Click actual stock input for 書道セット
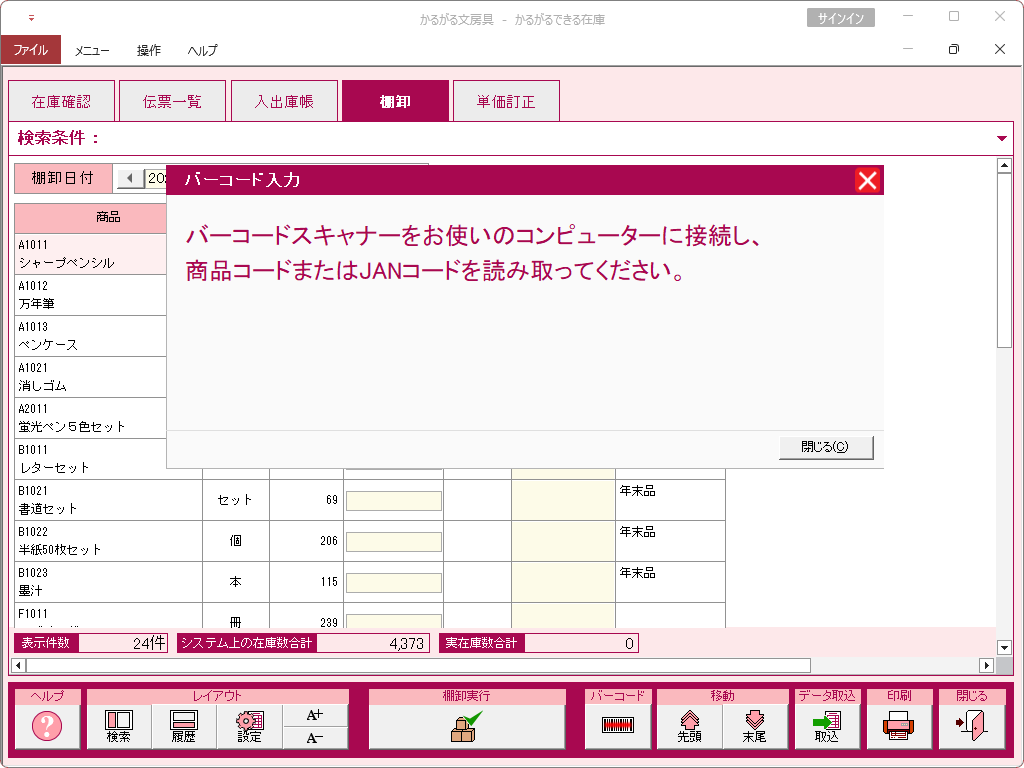 pyautogui.click(x=394, y=501)
